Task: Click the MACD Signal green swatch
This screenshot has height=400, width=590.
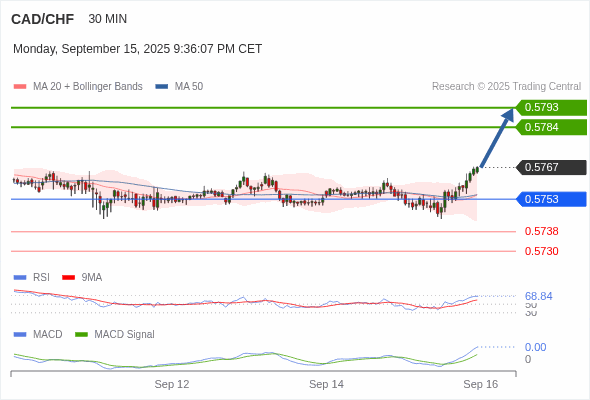Action: [81, 335]
